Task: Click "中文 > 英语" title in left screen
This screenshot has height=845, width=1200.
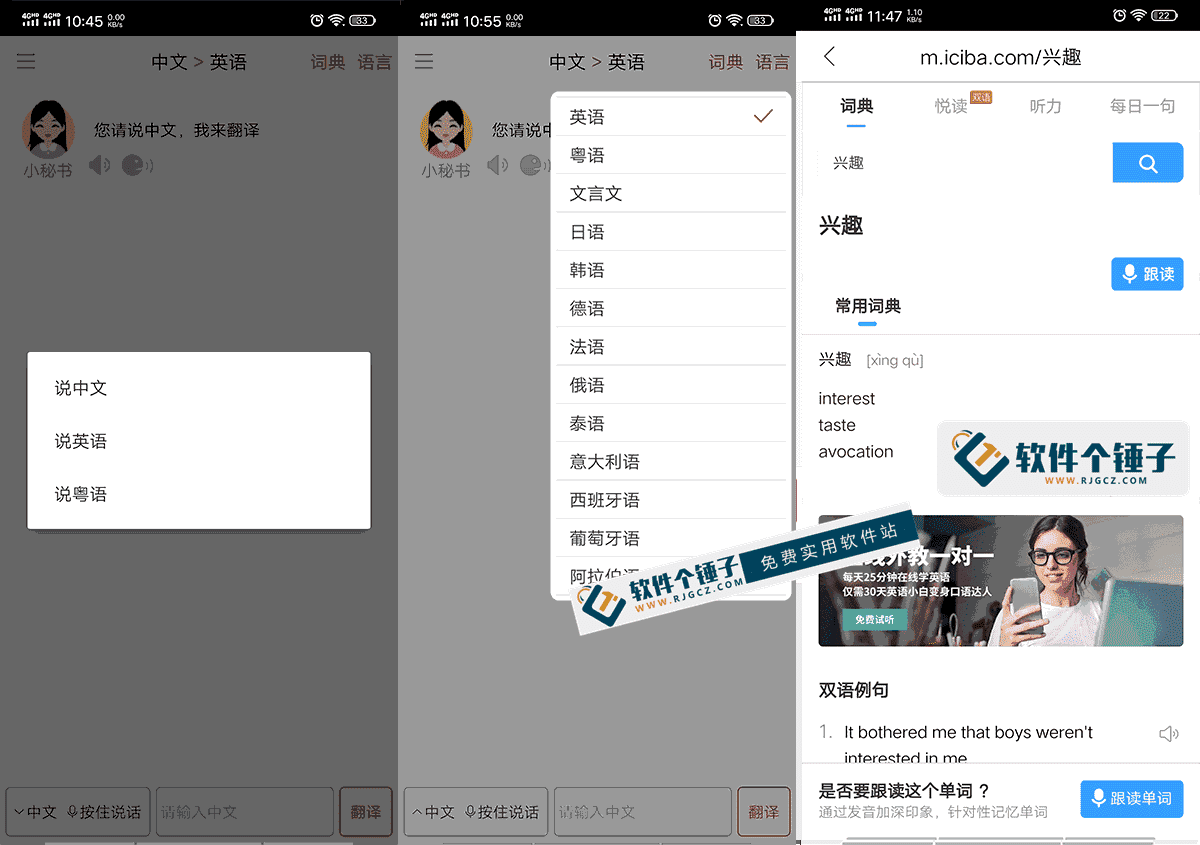Action: click(199, 62)
